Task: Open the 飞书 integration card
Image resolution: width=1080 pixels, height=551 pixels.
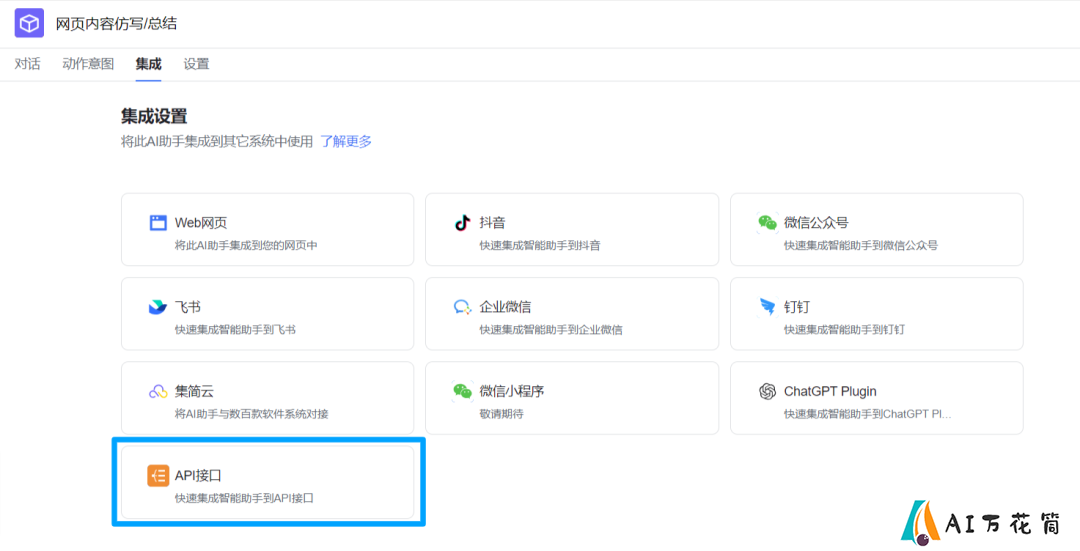Action: tap(267, 314)
